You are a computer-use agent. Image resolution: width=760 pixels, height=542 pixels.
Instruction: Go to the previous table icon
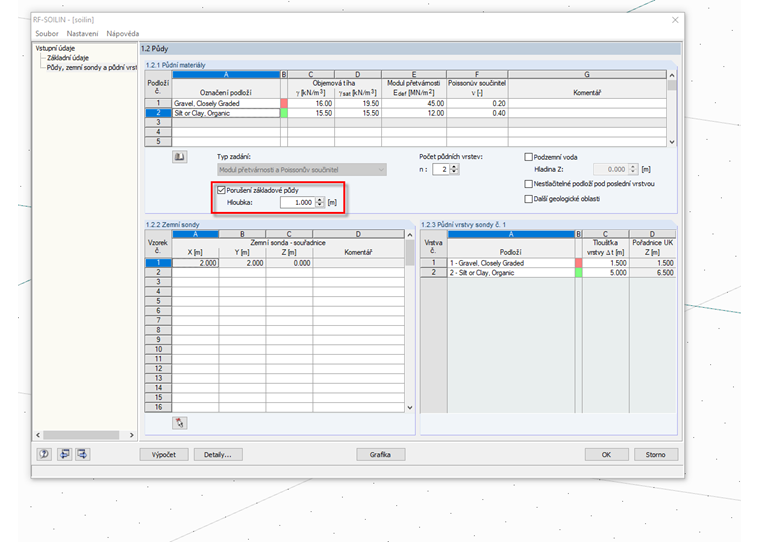64,454
